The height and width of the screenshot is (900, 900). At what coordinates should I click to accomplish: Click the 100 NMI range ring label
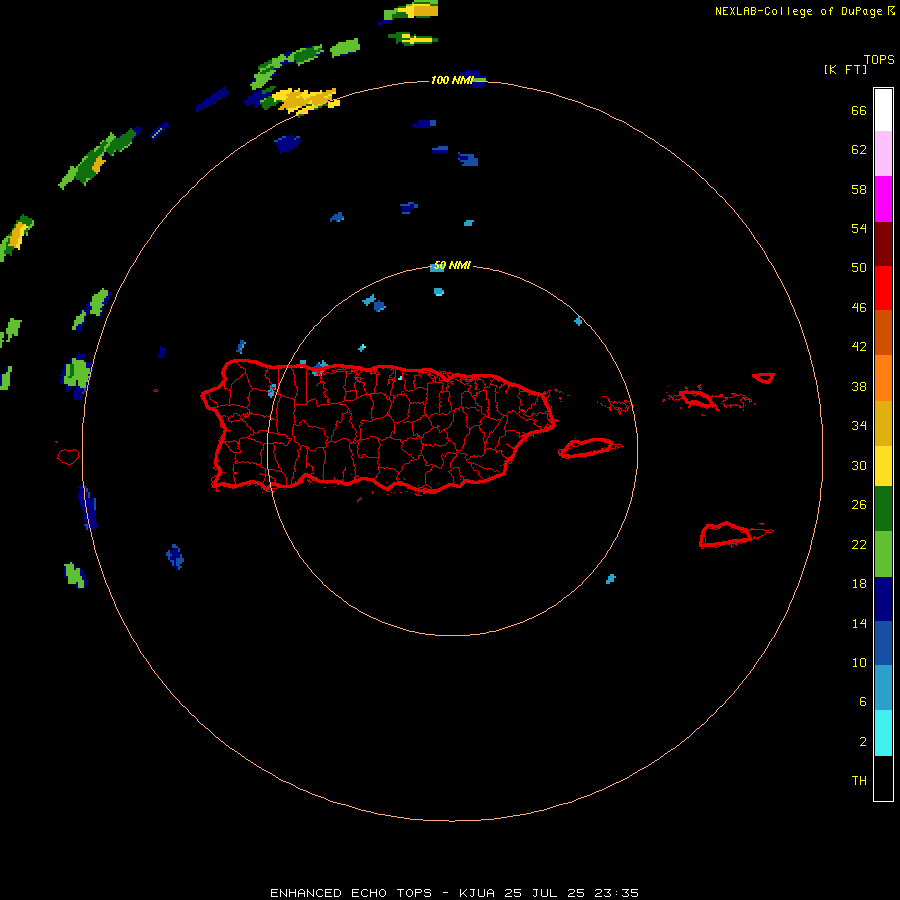(452, 80)
